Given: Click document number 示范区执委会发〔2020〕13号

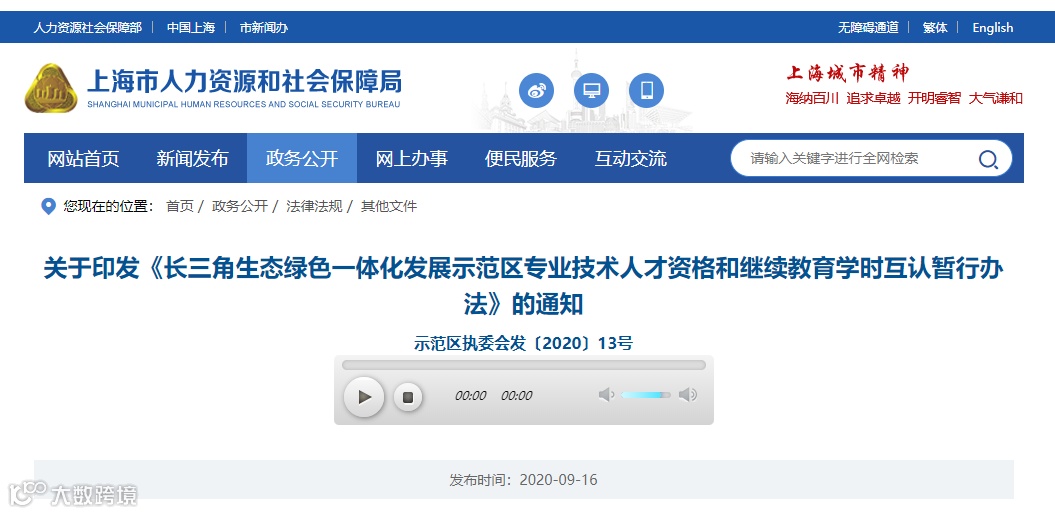Looking at the screenshot, I should click(523, 343).
